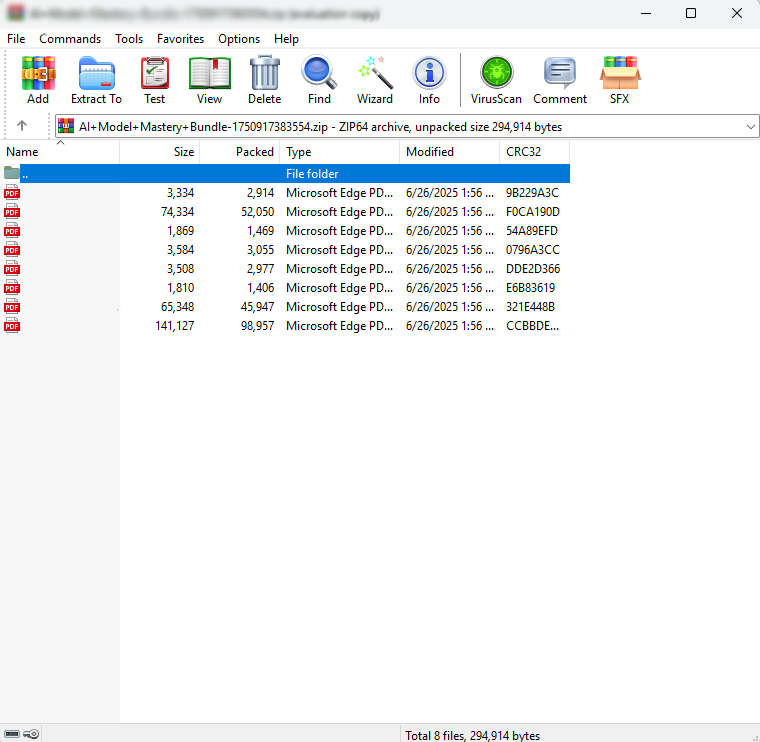Create SFX self-extracting archive
The image size is (760, 742).
click(x=620, y=80)
